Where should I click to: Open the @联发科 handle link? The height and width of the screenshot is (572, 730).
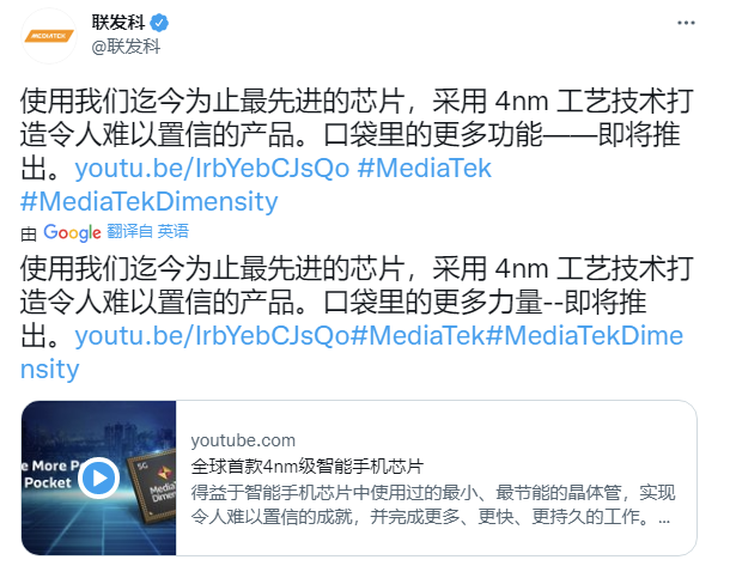pyautogui.click(x=126, y=47)
